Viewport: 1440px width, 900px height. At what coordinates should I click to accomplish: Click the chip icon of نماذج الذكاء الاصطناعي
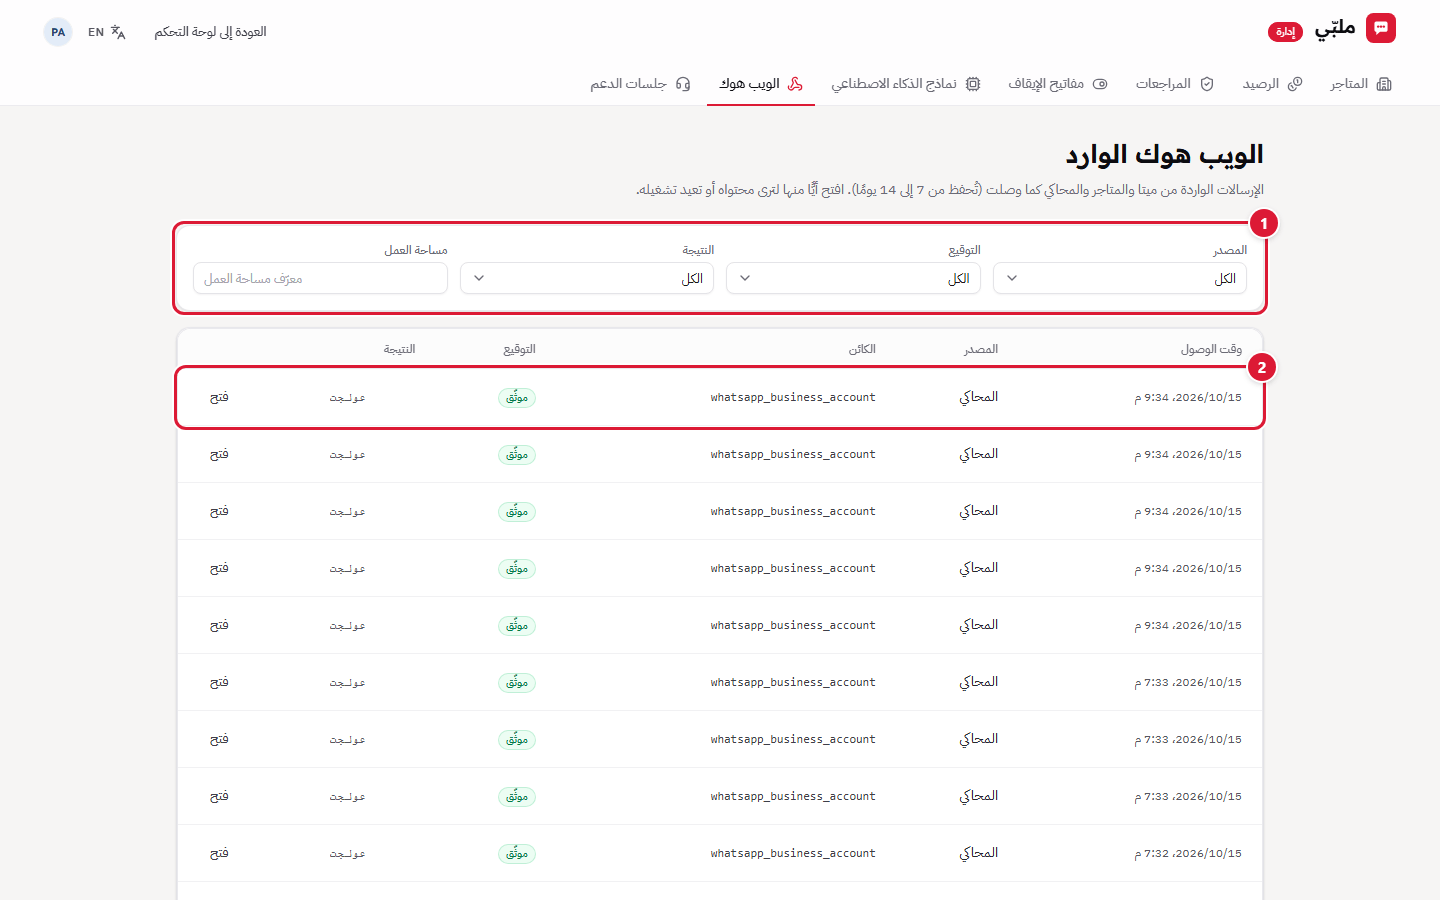point(973,84)
